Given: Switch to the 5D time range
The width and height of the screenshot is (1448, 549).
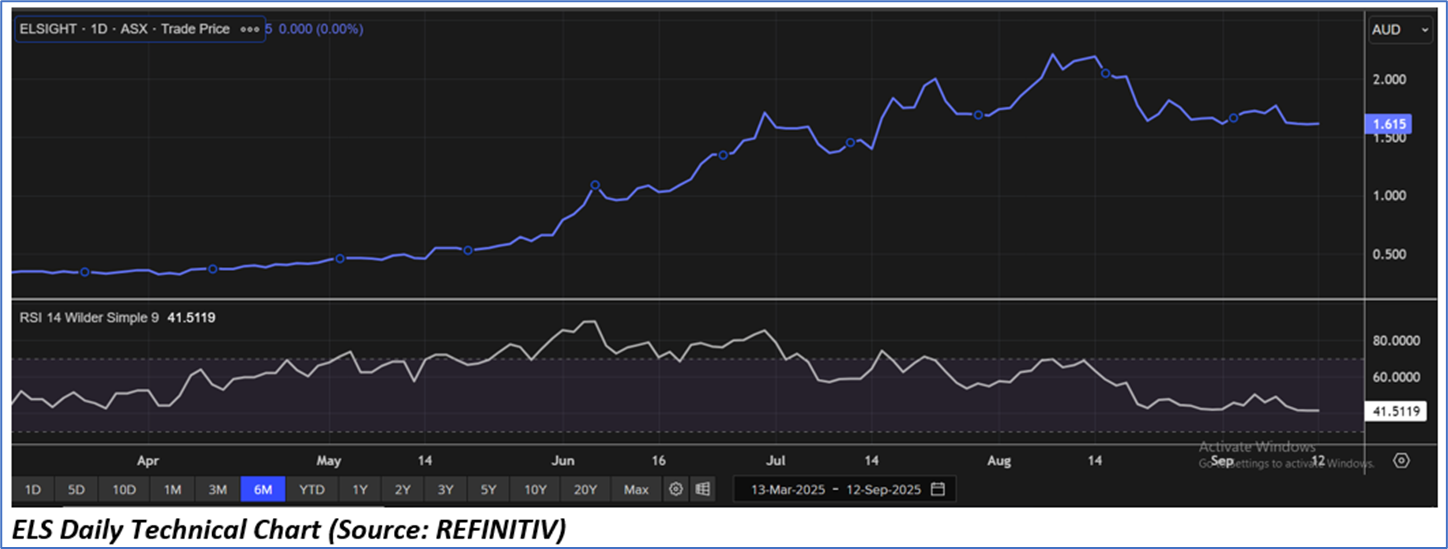Looking at the screenshot, I should (76, 489).
